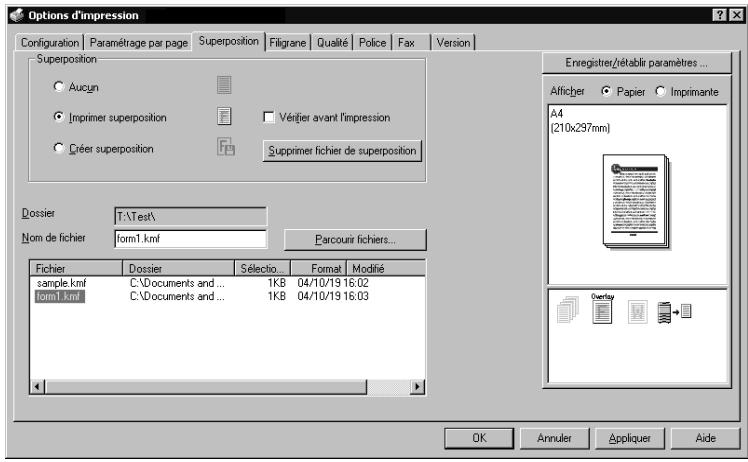Close the Options d'impression dialog
748x462 pixels.
tap(736, 15)
